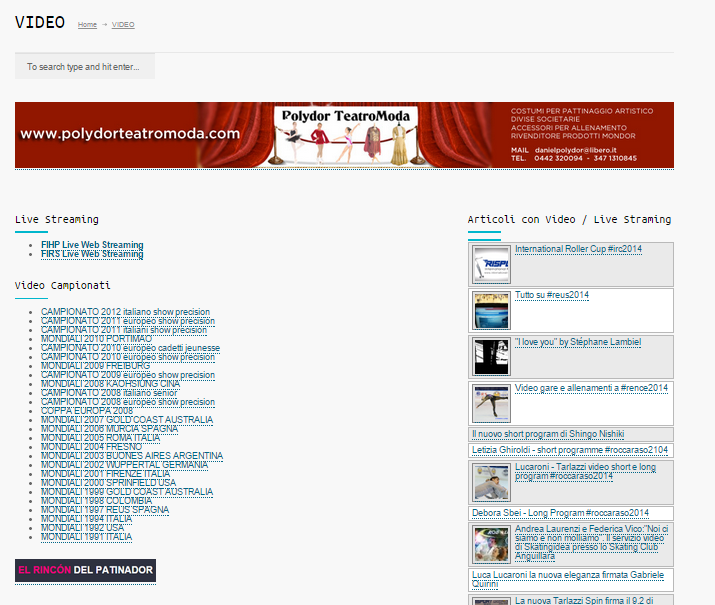Open MONDIALI 2002 WUPPERTAL GERMANIA
Image resolution: width=715 pixels, height=605 pixels.
[124, 465]
